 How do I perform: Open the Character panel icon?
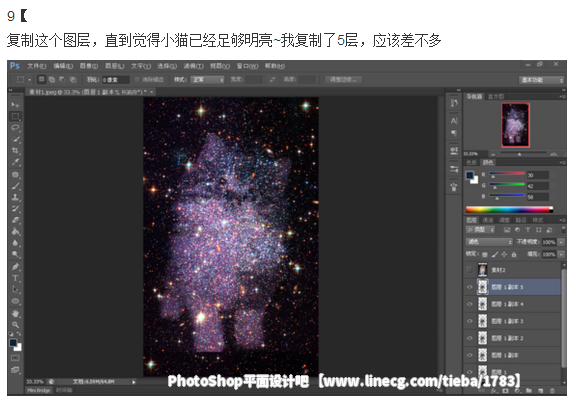(x=454, y=121)
